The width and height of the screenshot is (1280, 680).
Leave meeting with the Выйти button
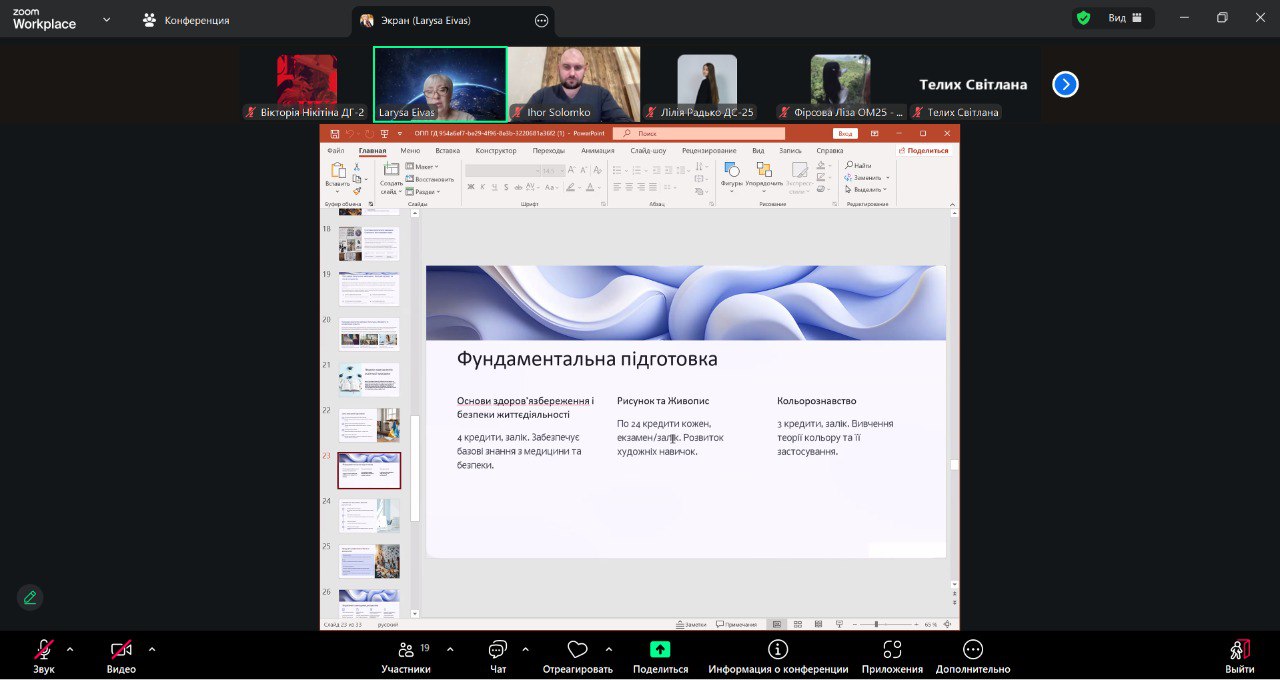click(x=1240, y=650)
